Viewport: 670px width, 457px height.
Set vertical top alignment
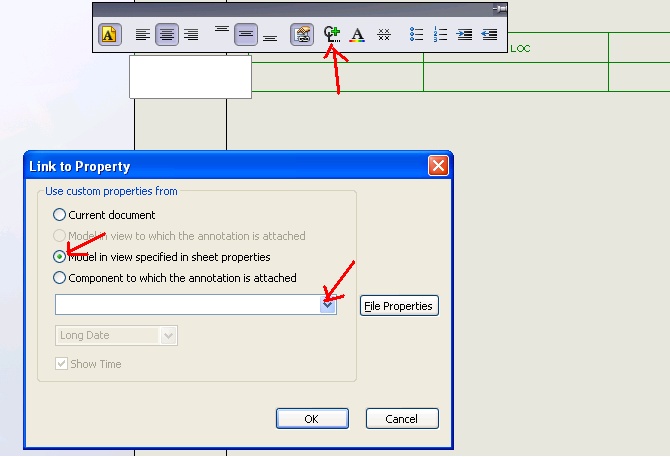pyautogui.click(x=222, y=29)
